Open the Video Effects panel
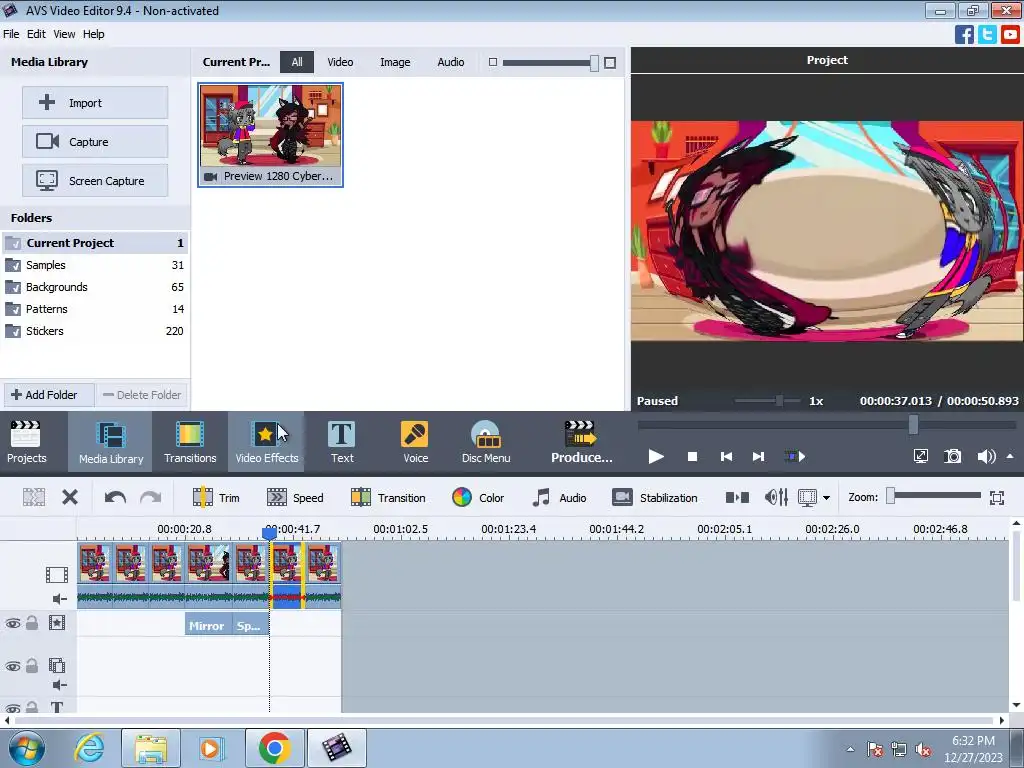This screenshot has width=1024, height=768. point(266,442)
